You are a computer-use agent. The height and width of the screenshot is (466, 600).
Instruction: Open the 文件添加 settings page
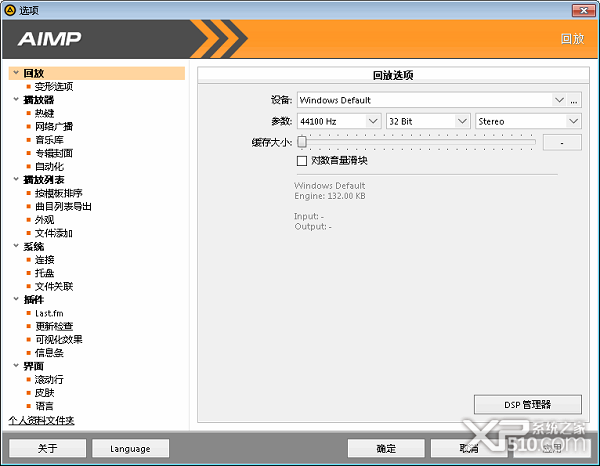point(54,233)
